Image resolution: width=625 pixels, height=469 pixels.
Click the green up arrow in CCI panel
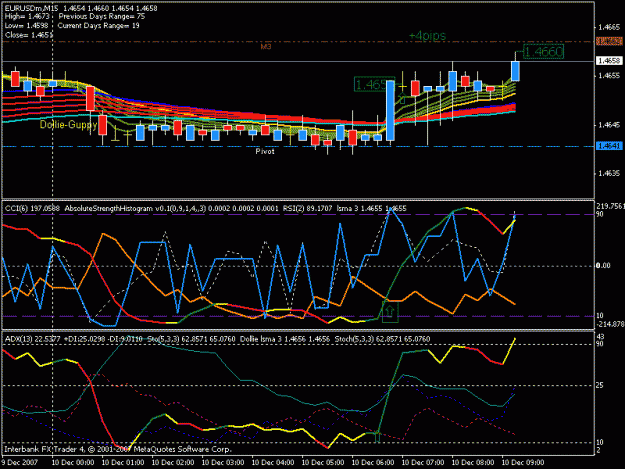pos(390,312)
